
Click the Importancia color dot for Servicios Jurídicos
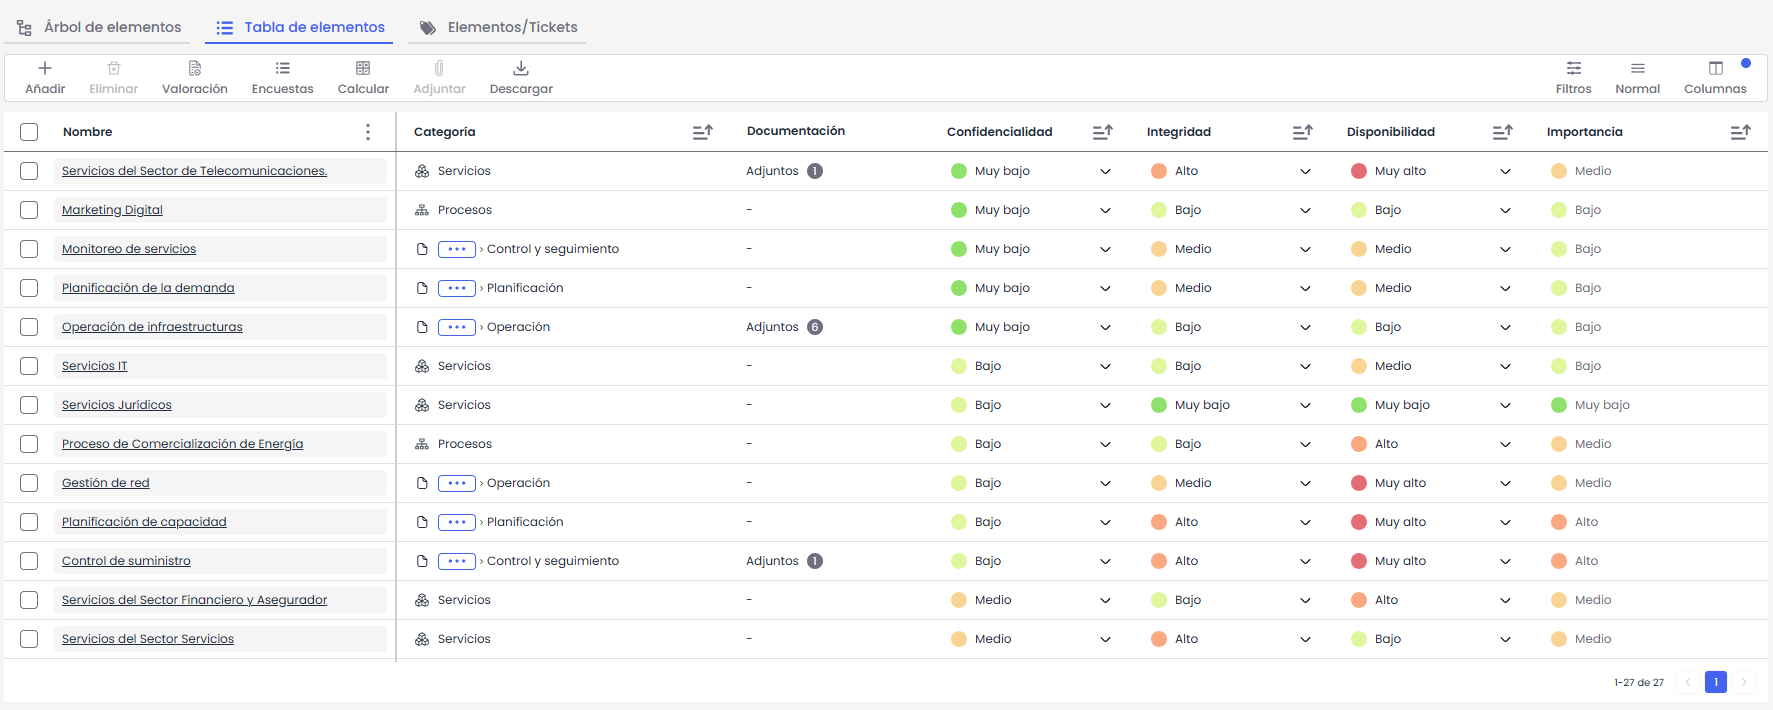click(x=1559, y=405)
